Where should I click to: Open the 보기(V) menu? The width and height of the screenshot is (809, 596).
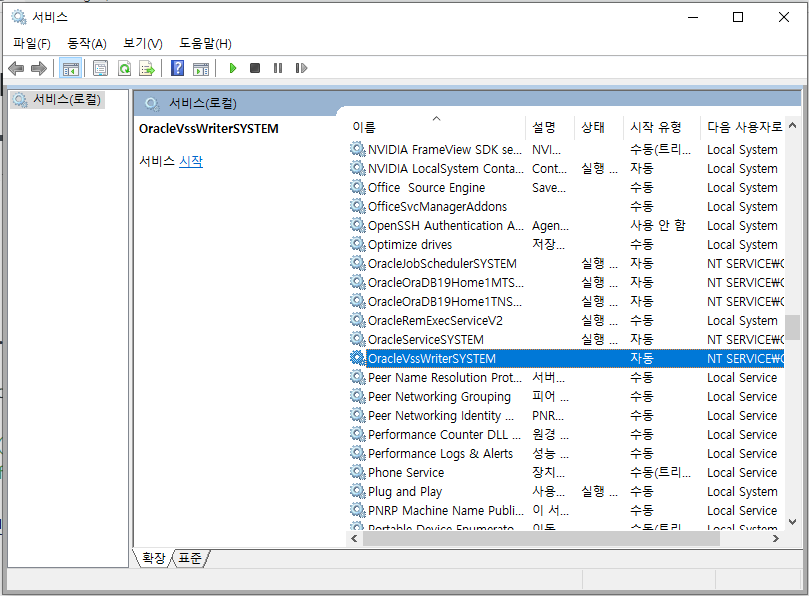click(x=142, y=43)
